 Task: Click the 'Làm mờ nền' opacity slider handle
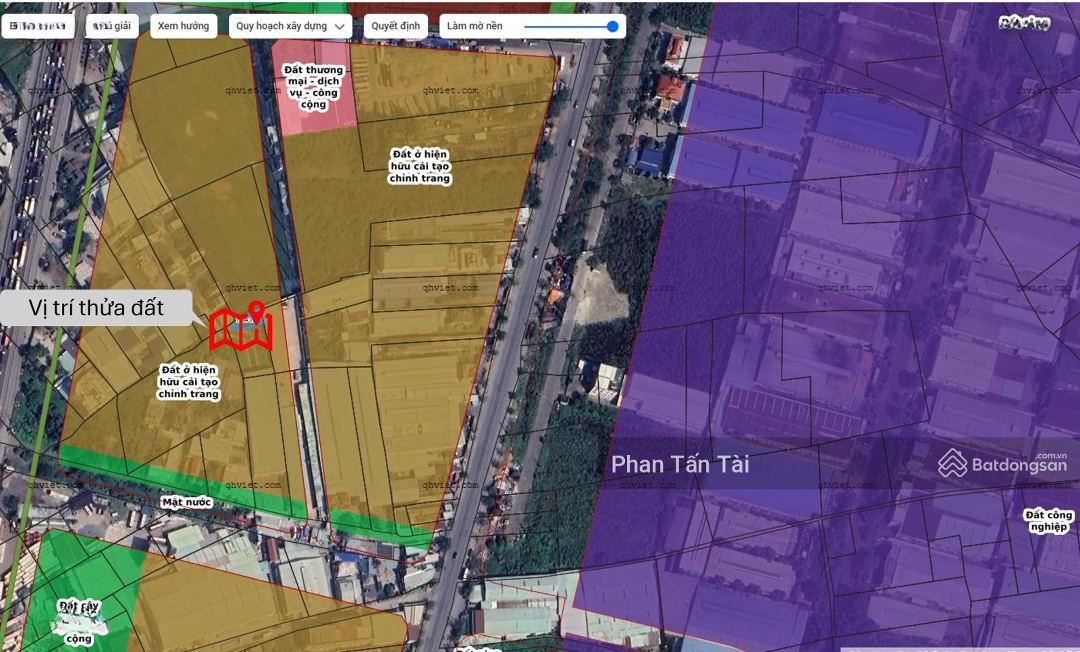(x=612, y=26)
